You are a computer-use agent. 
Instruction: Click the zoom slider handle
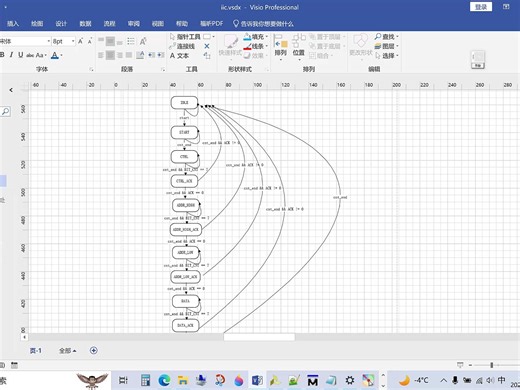point(492,365)
